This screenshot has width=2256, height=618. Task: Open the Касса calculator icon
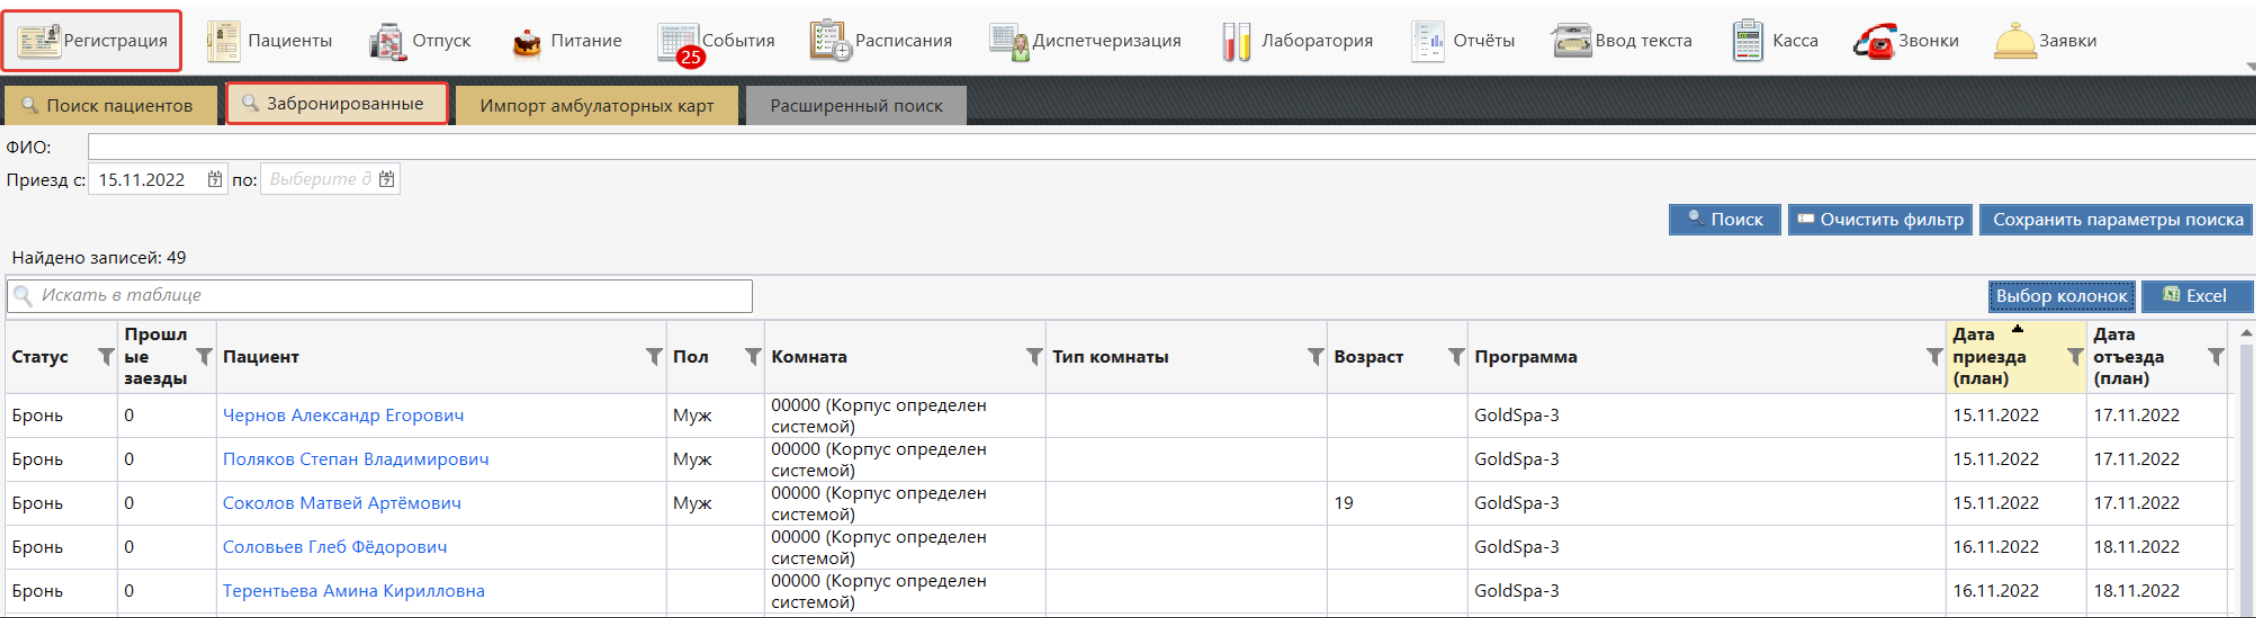click(1747, 41)
